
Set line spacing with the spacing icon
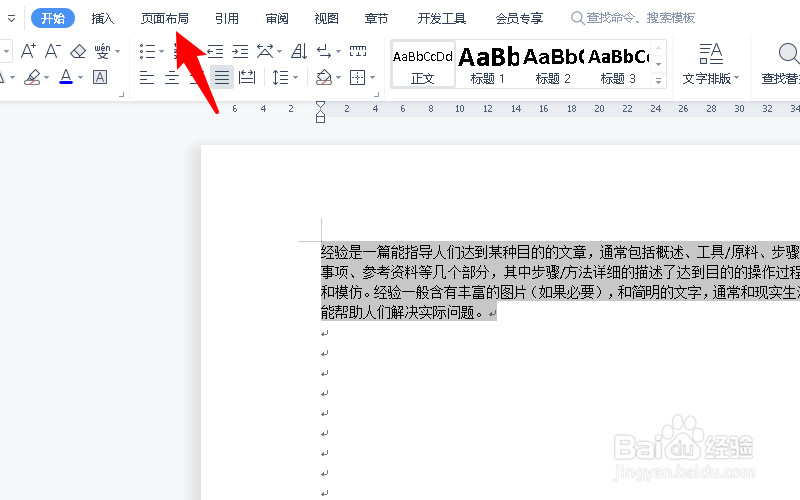(x=280, y=78)
